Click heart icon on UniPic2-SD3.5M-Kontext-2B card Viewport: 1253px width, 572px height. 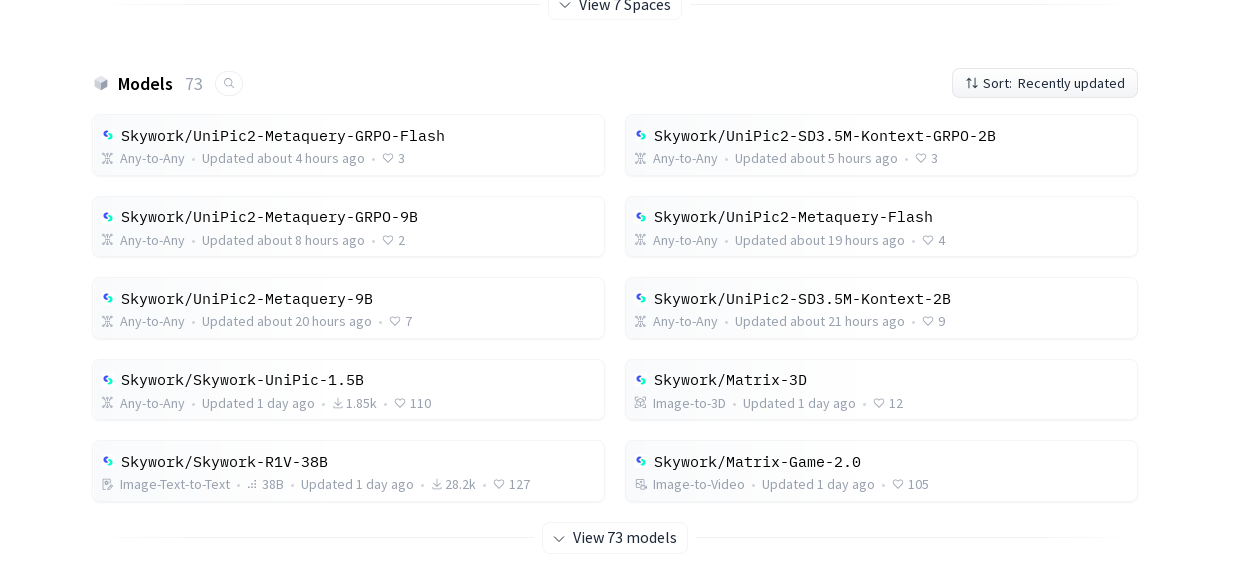click(928, 321)
